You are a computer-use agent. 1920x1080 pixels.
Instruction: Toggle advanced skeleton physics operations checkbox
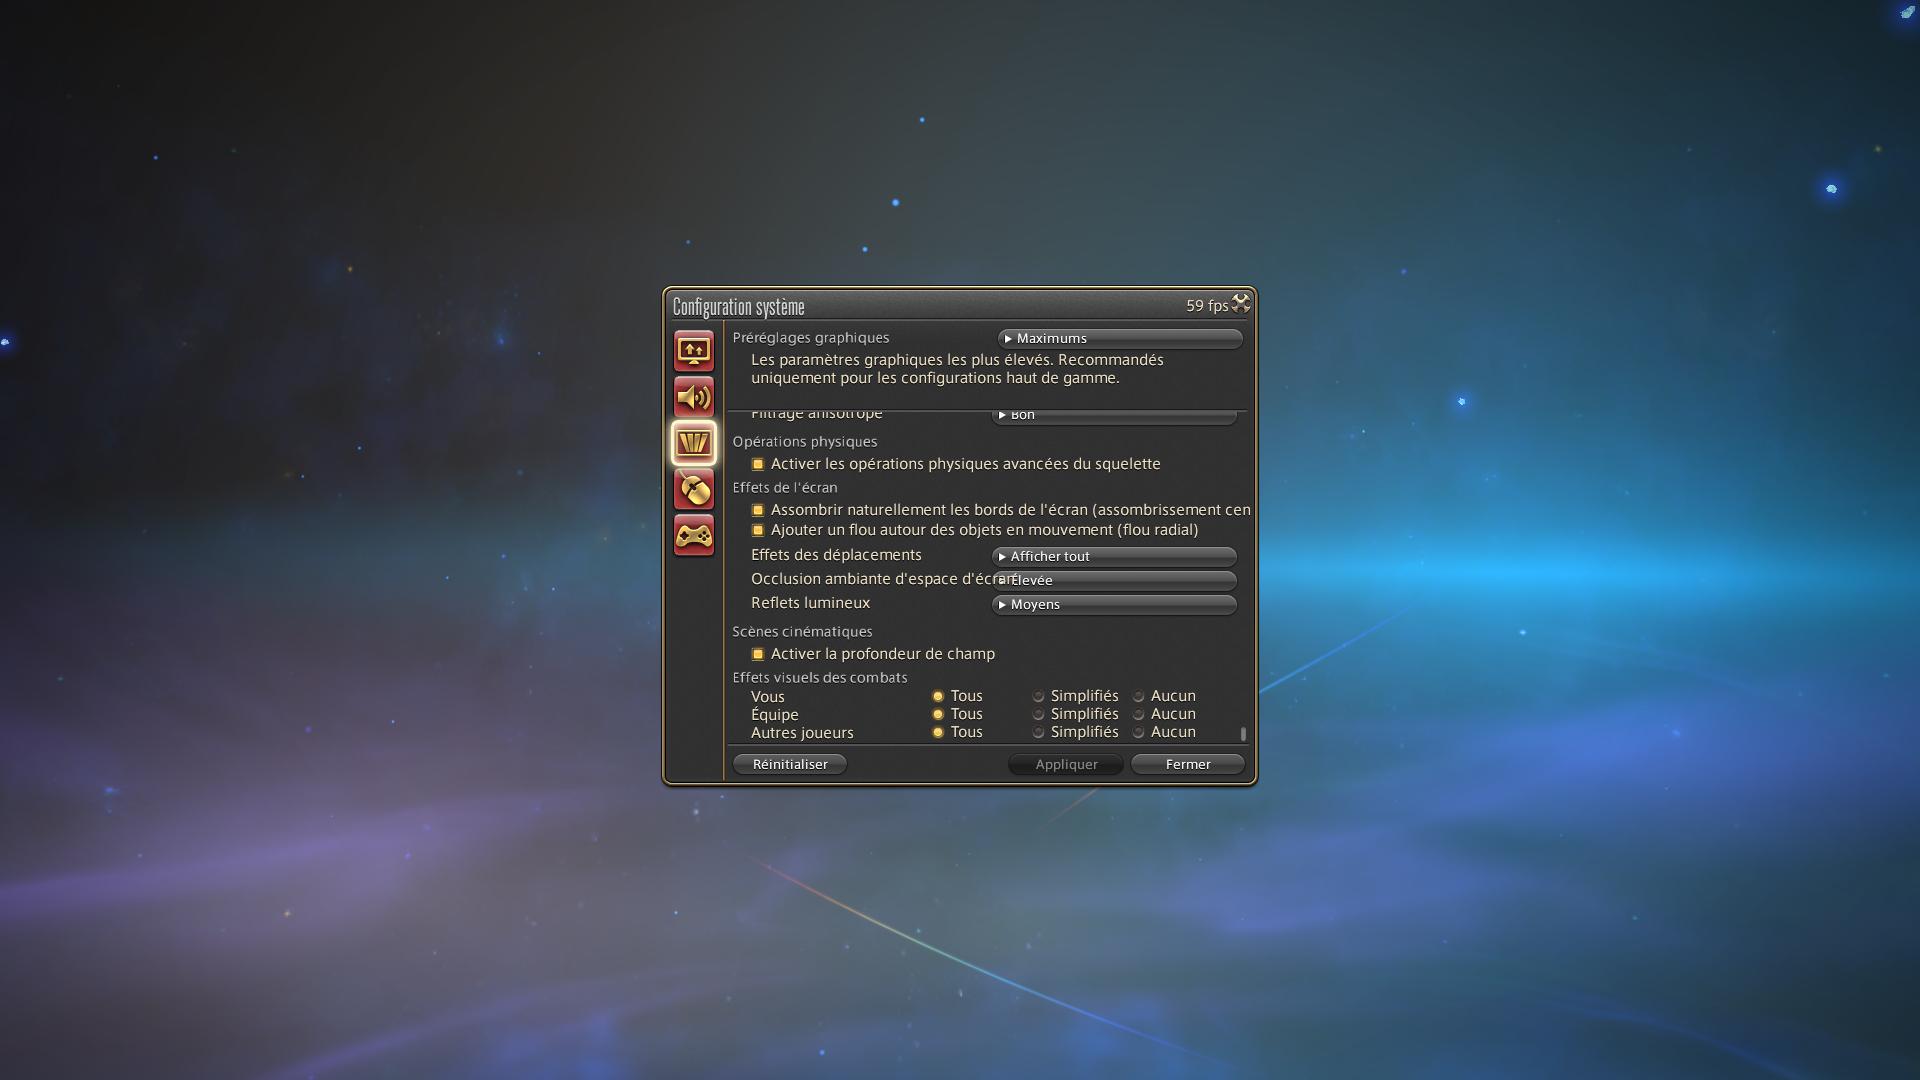coord(758,464)
